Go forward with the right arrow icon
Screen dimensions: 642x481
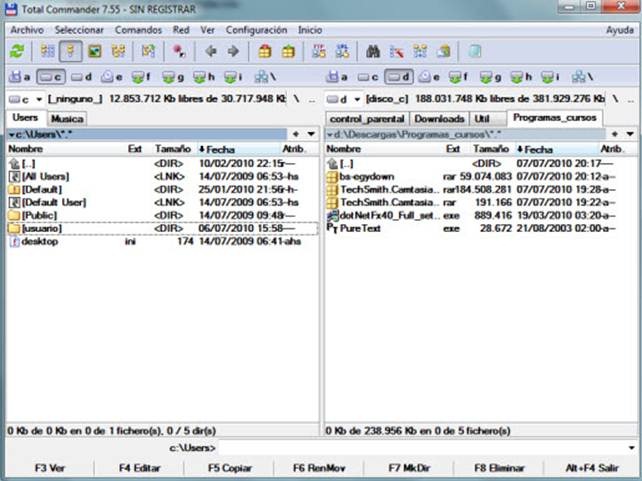point(233,51)
